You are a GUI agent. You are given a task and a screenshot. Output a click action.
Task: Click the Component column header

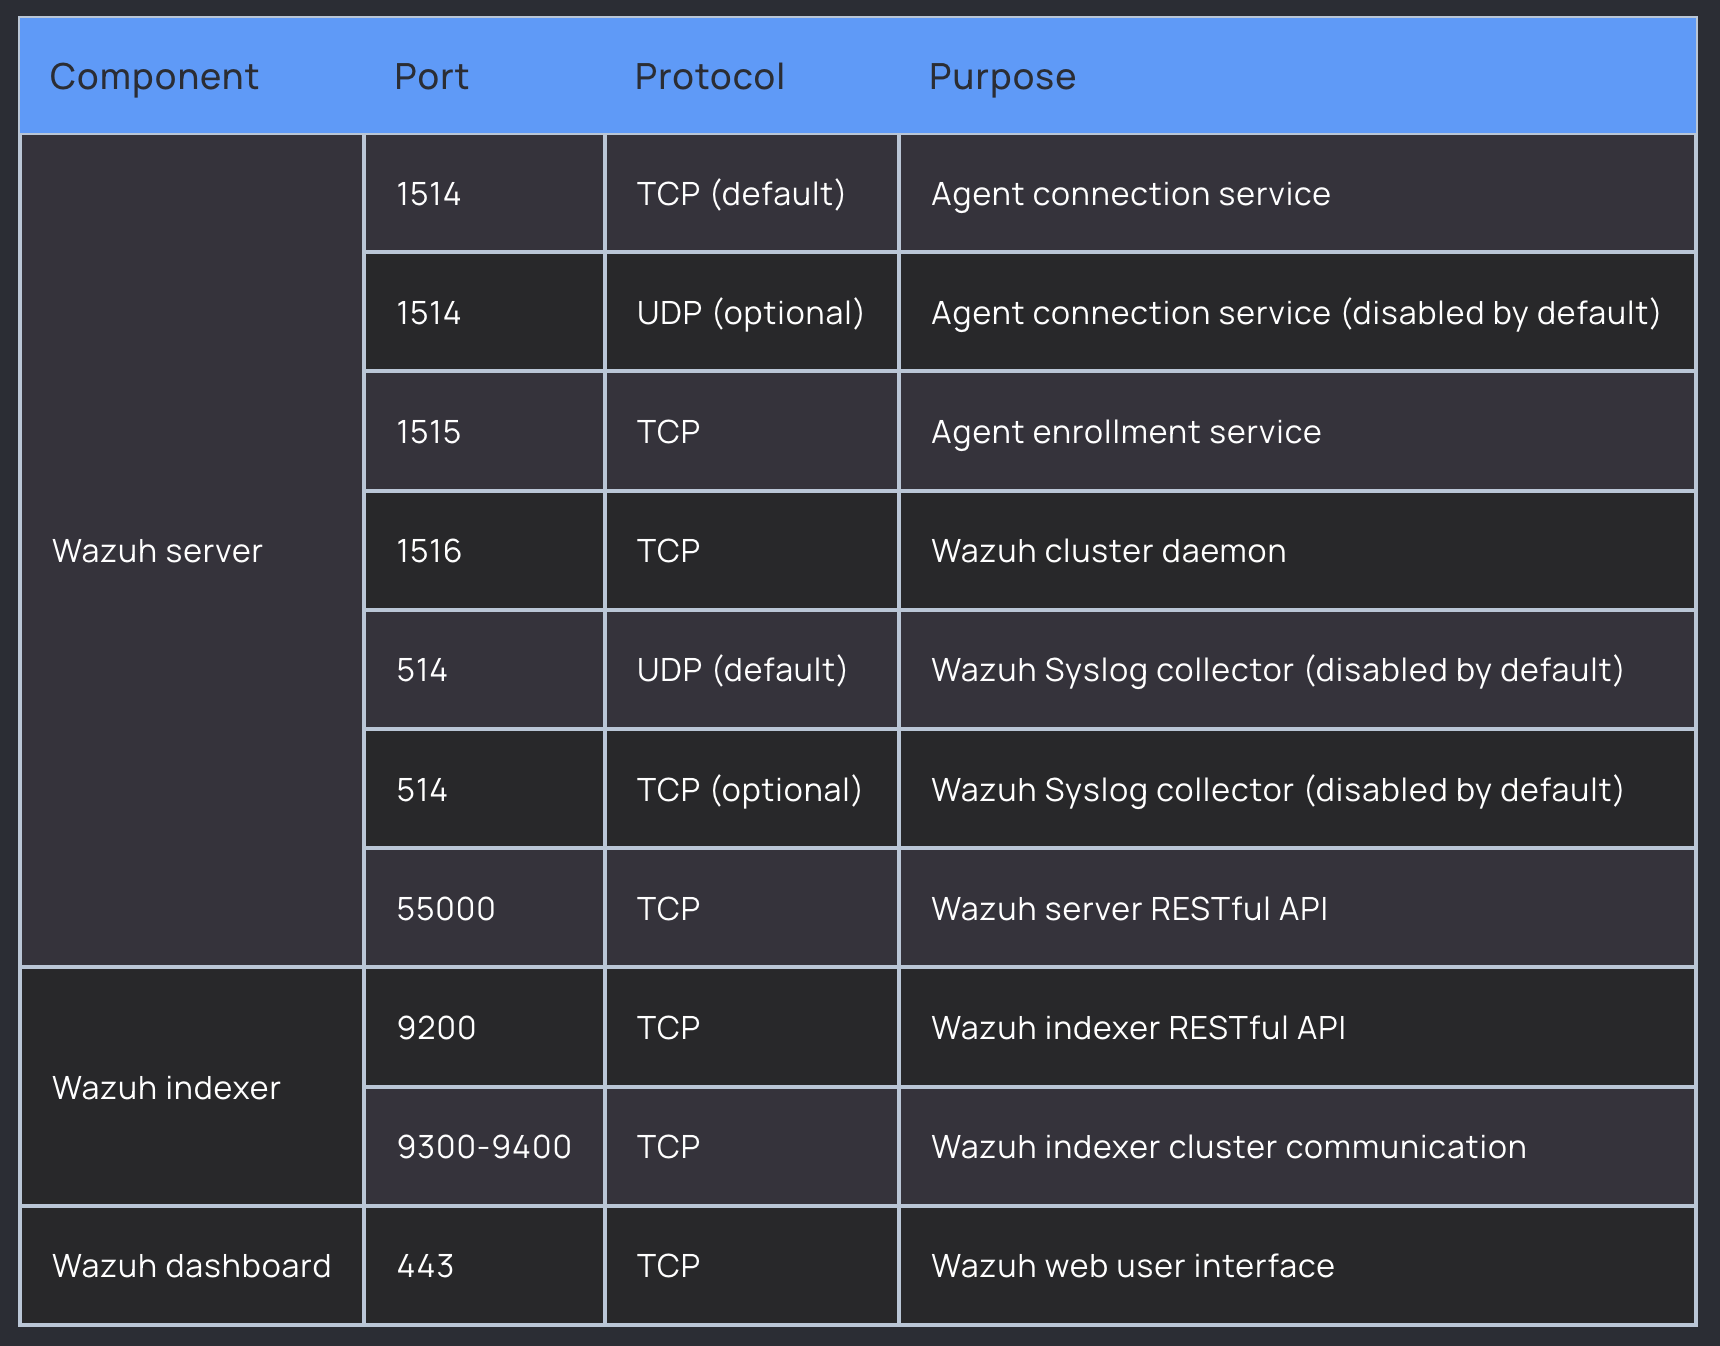pyautogui.click(x=155, y=76)
